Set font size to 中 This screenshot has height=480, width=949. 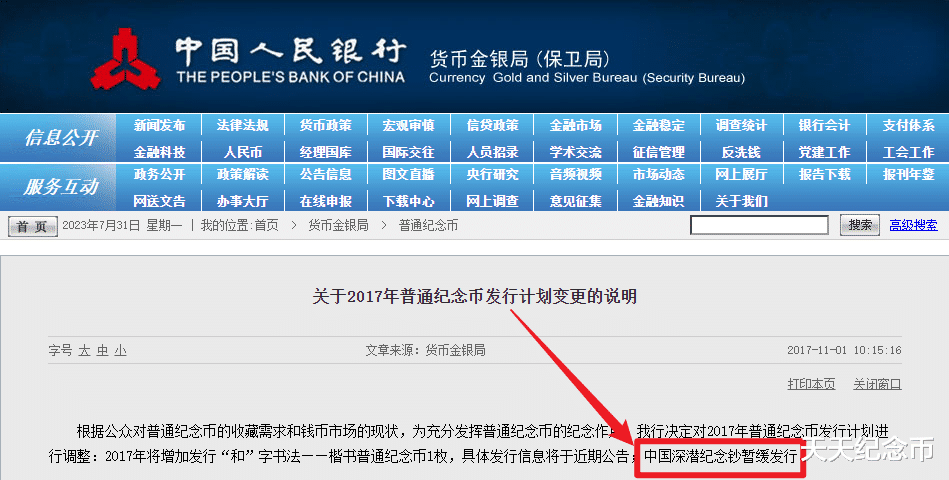[x=102, y=350]
